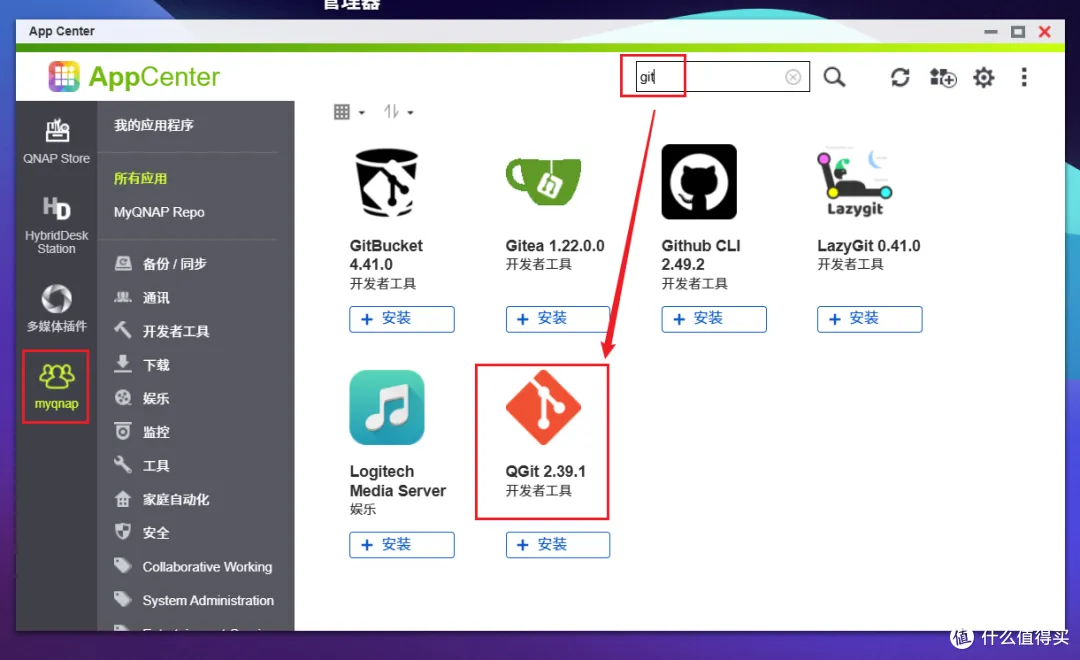
Task: Open GitBucket 4.41.0 title
Action: tap(386, 255)
